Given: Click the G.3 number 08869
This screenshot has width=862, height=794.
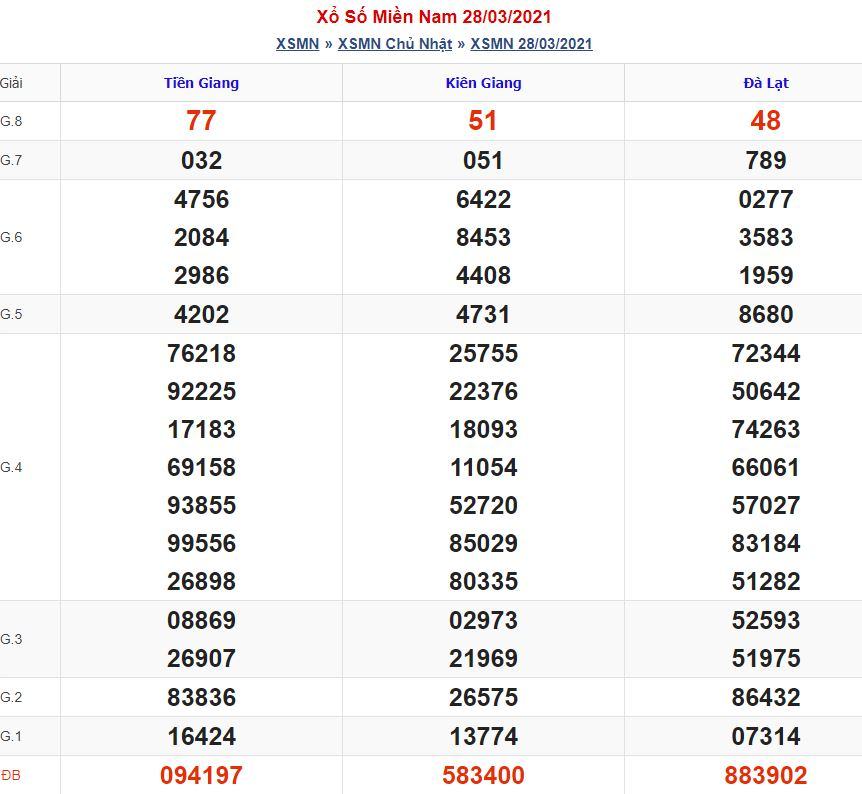Looking at the screenshot, I should pyautogui.click(x=201, y=620).
